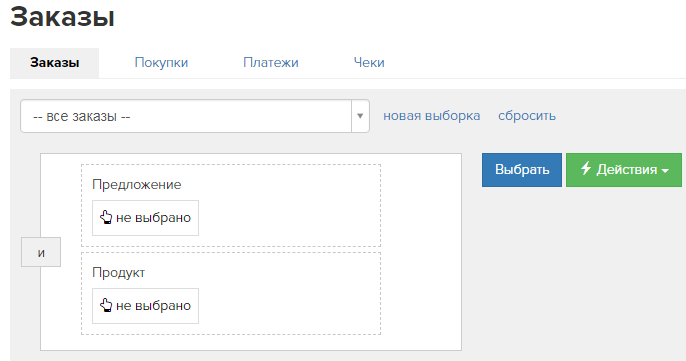Open the green Действия menu button
Image resolution: width=686 pixels, height=361 pixels.
tap(624, 170)
